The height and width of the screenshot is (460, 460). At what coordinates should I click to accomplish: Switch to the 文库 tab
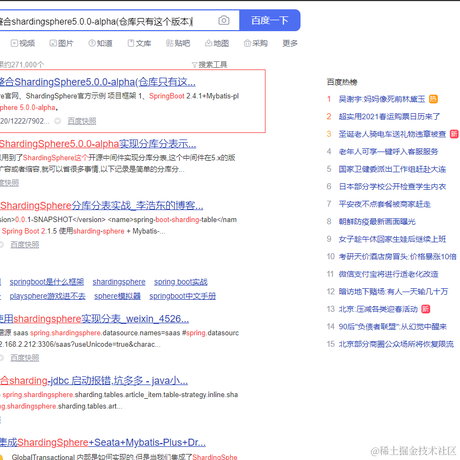pyautogui.click(x=139, y=43)
